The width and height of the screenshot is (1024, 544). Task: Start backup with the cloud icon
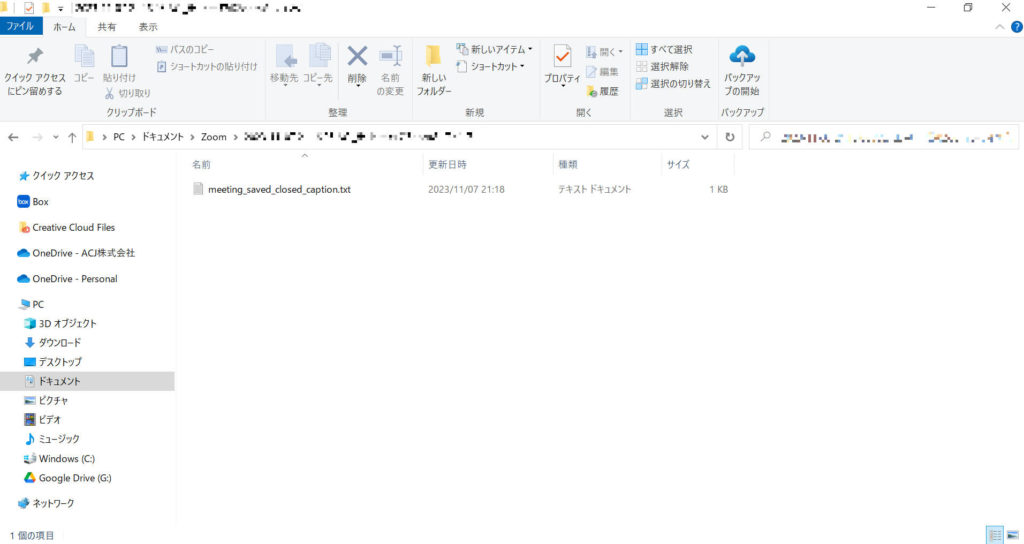742,58
